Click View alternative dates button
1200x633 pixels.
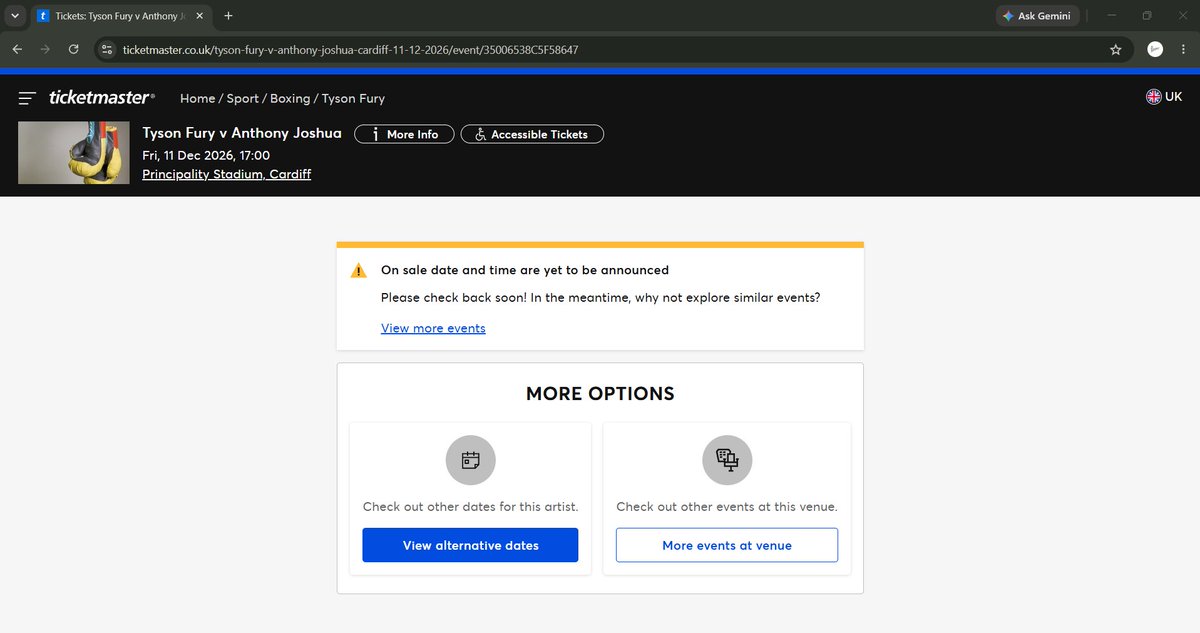470,545
